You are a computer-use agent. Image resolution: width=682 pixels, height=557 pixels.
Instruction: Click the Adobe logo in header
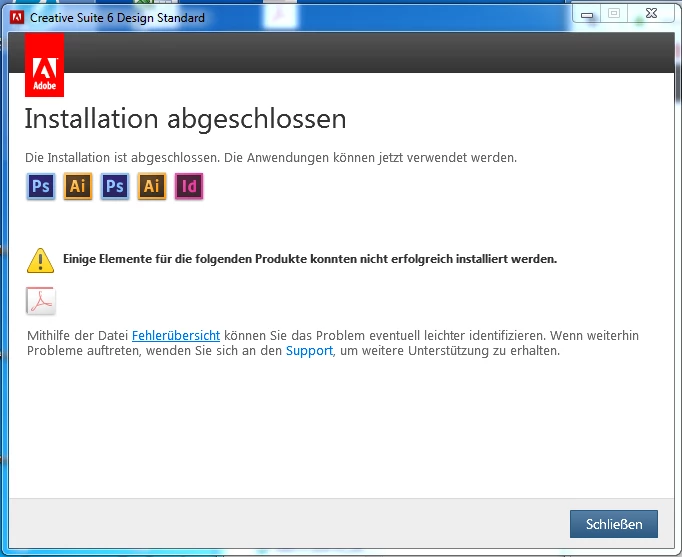(44, 65)
